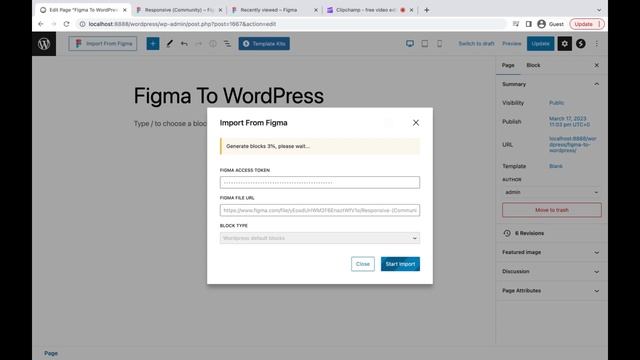640x360 pixels.
Task: Open the lightning bolt plugin icon
Action: [580, 44]
